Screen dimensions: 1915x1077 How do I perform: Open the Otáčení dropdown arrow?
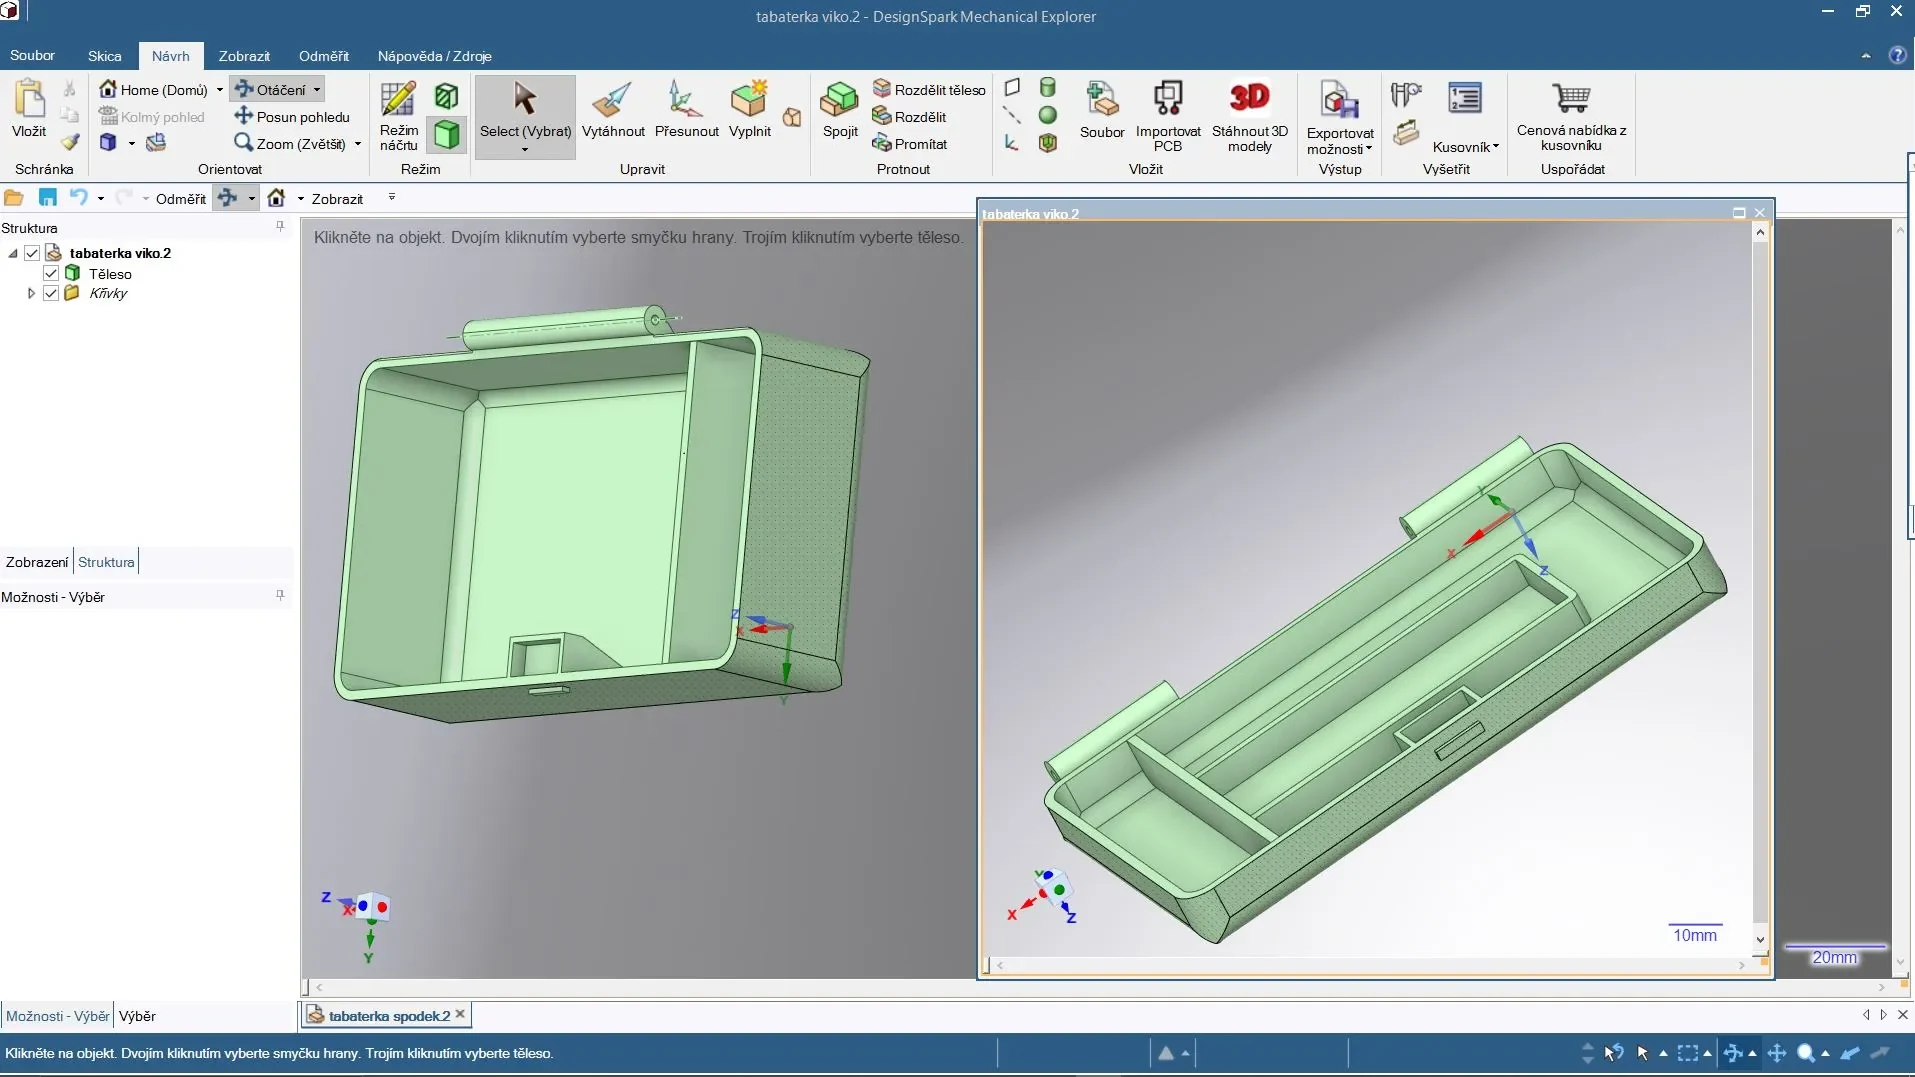(x=317, y=89)
